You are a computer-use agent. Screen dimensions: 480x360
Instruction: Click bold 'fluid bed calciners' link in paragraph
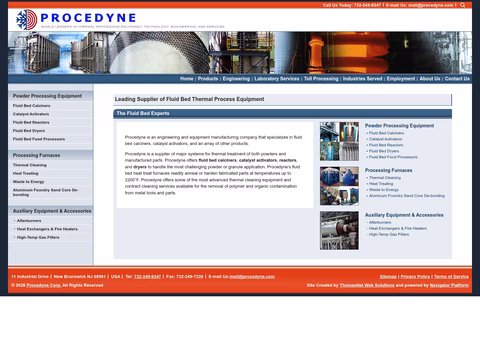click(x=217, y=160)
